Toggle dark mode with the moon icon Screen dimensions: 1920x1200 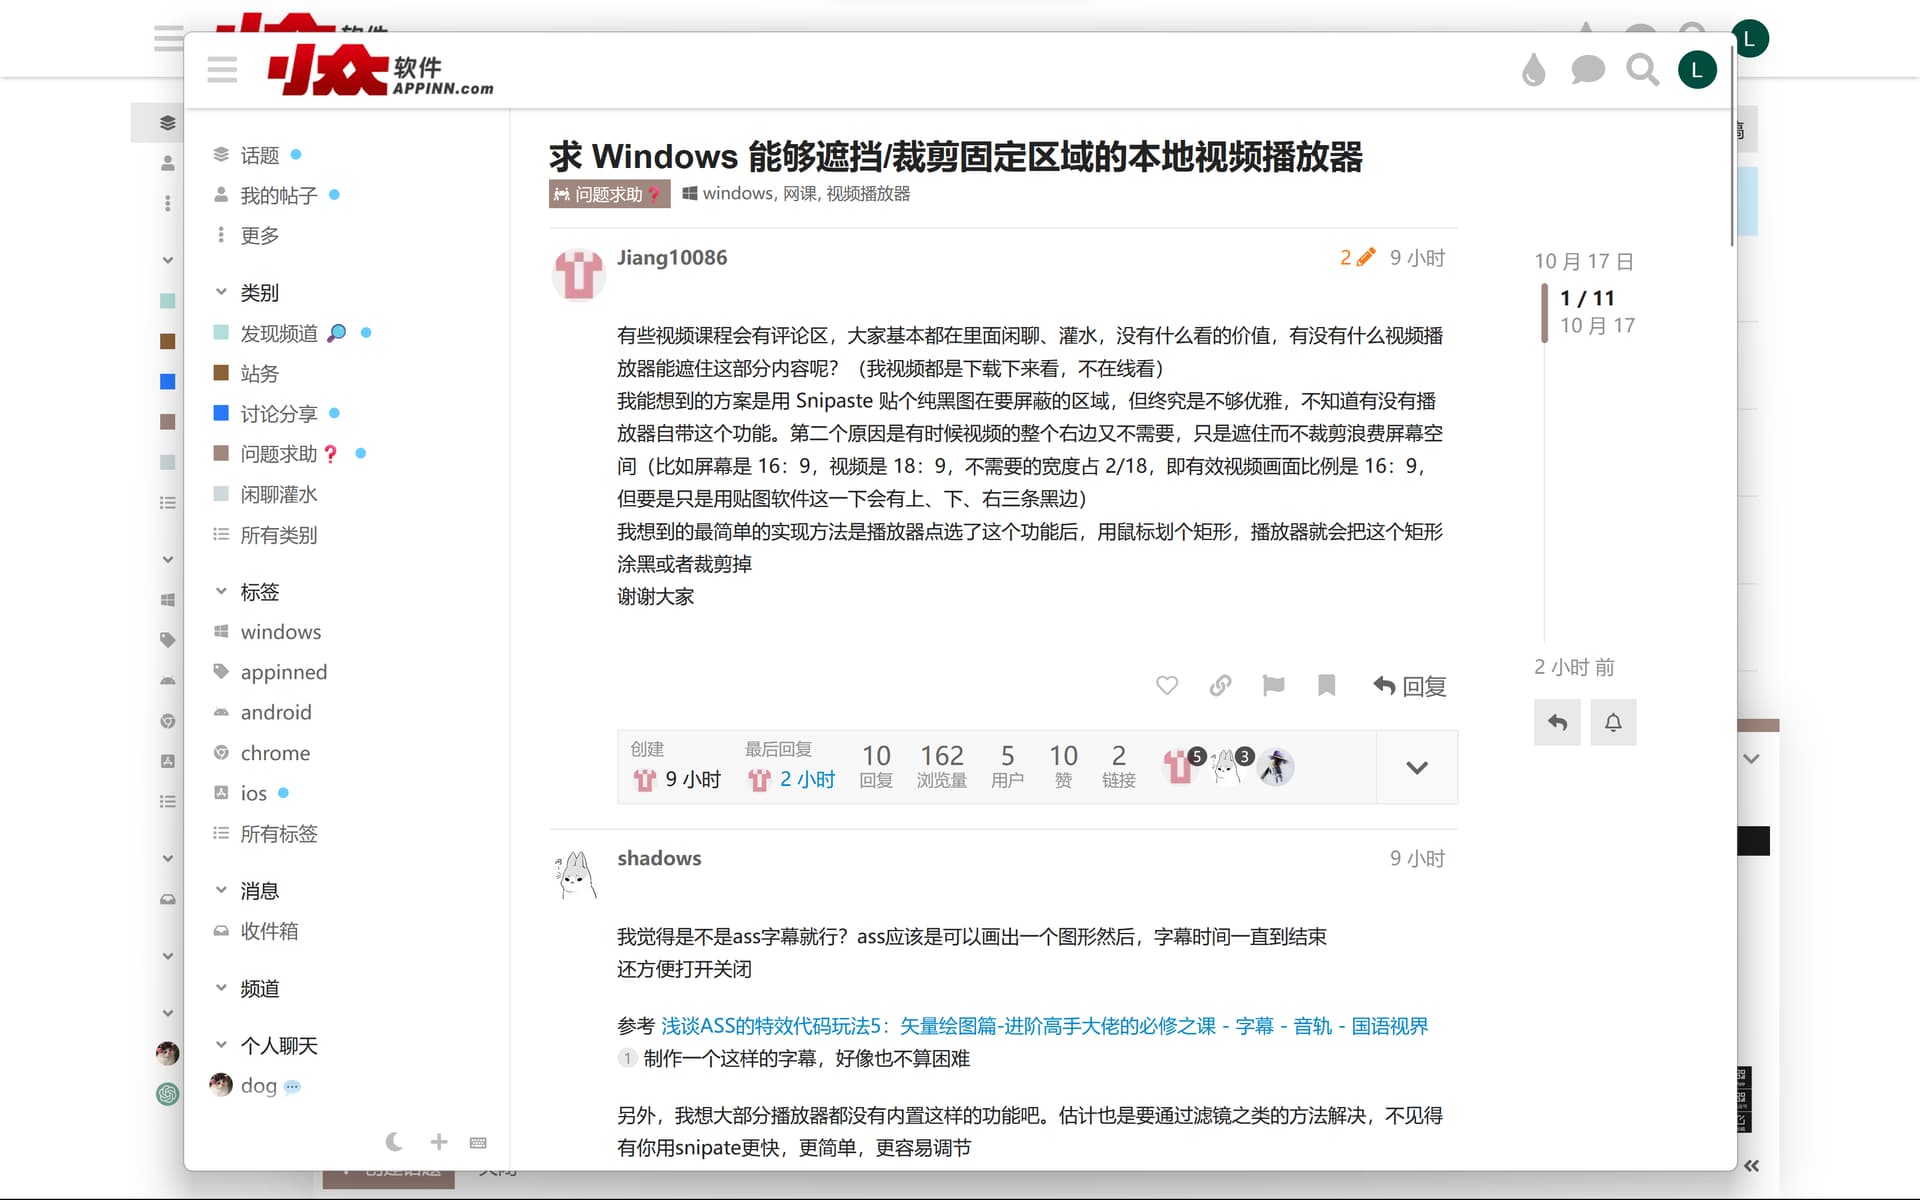tap(394, 1142)
